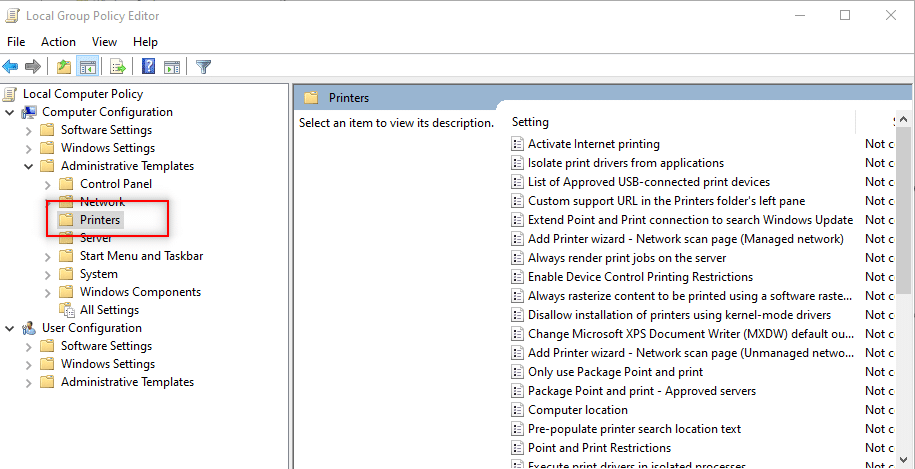The height and width of the screenshot is (469, 915).
Task: Click the User Configuration icon
Action: point(29,328)
